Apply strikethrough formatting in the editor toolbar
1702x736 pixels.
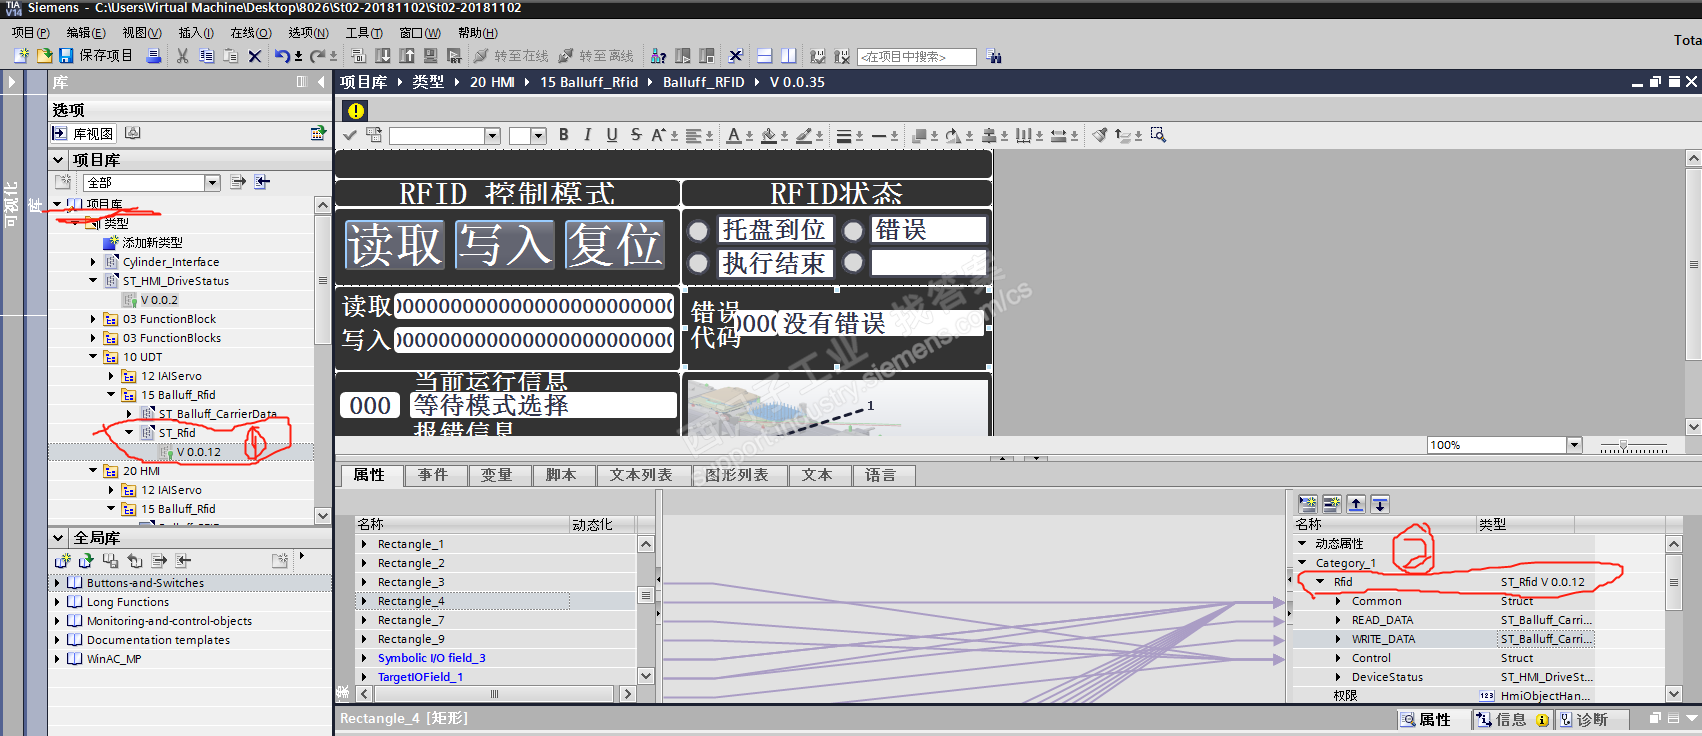636,135
